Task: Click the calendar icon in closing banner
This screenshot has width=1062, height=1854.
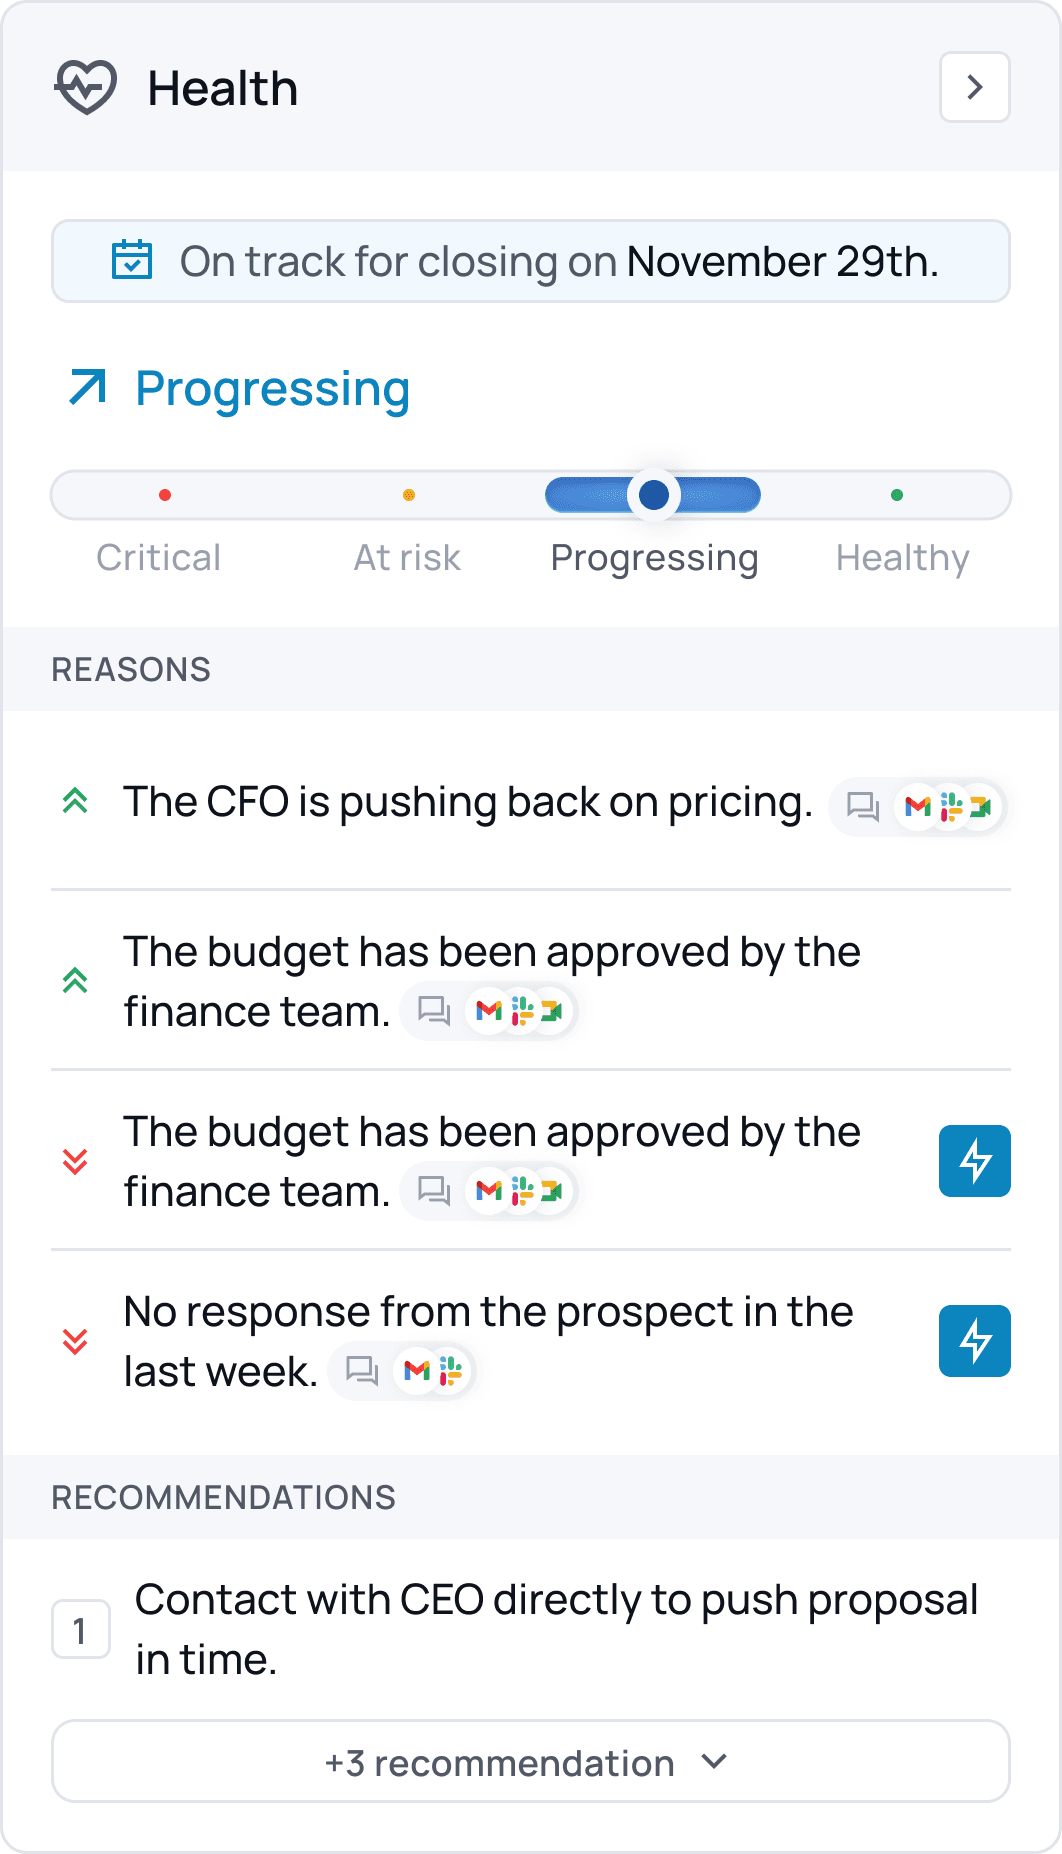Action: point(132,261)
